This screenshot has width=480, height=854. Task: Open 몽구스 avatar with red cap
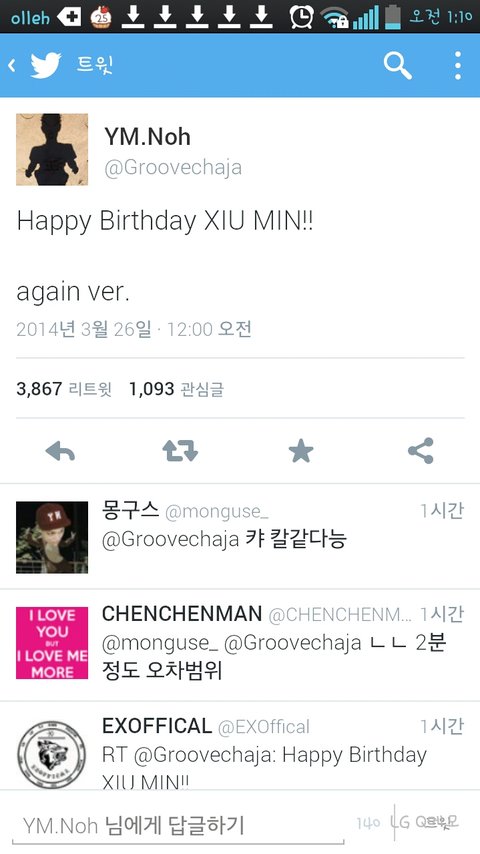52,537
